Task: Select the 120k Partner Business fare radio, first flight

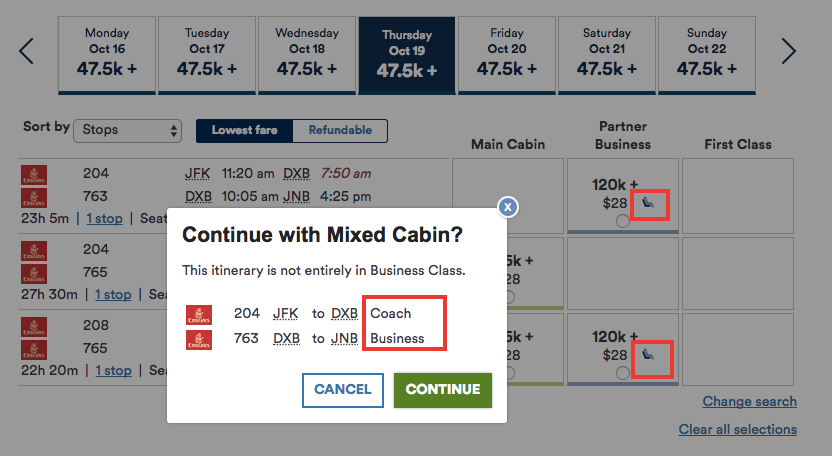Action: click(623, 221)
